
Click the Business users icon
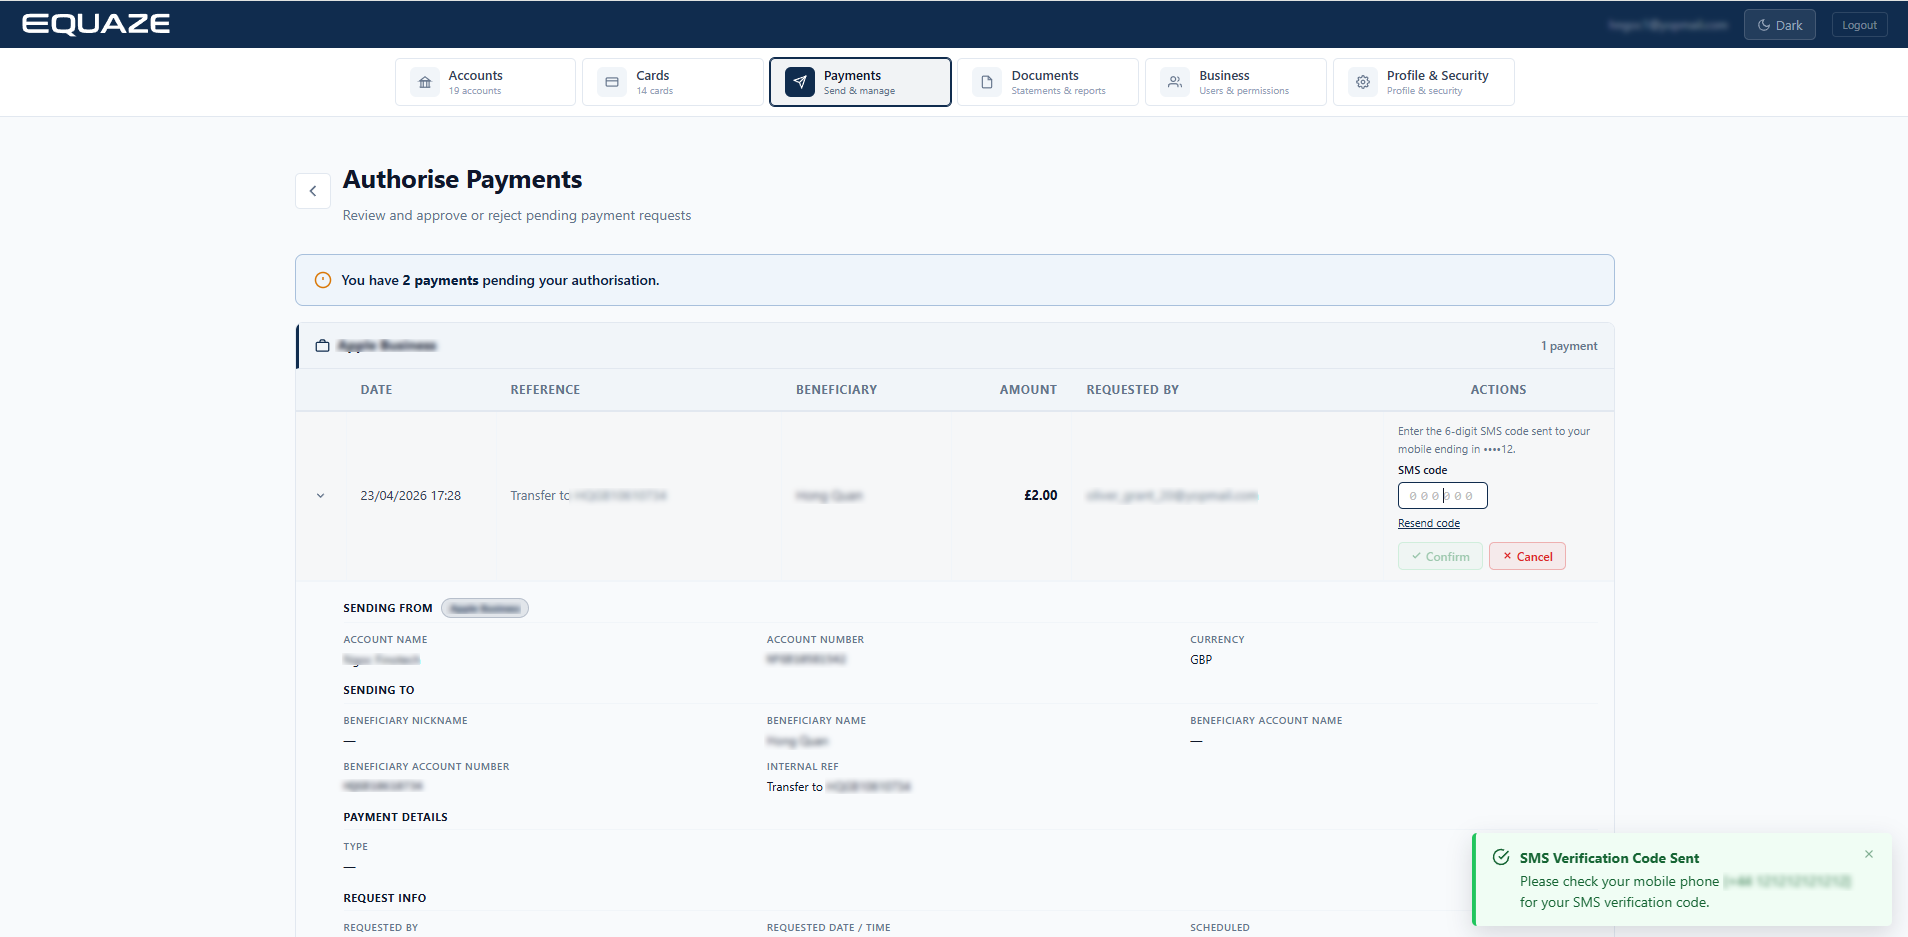click(1175, 82)
